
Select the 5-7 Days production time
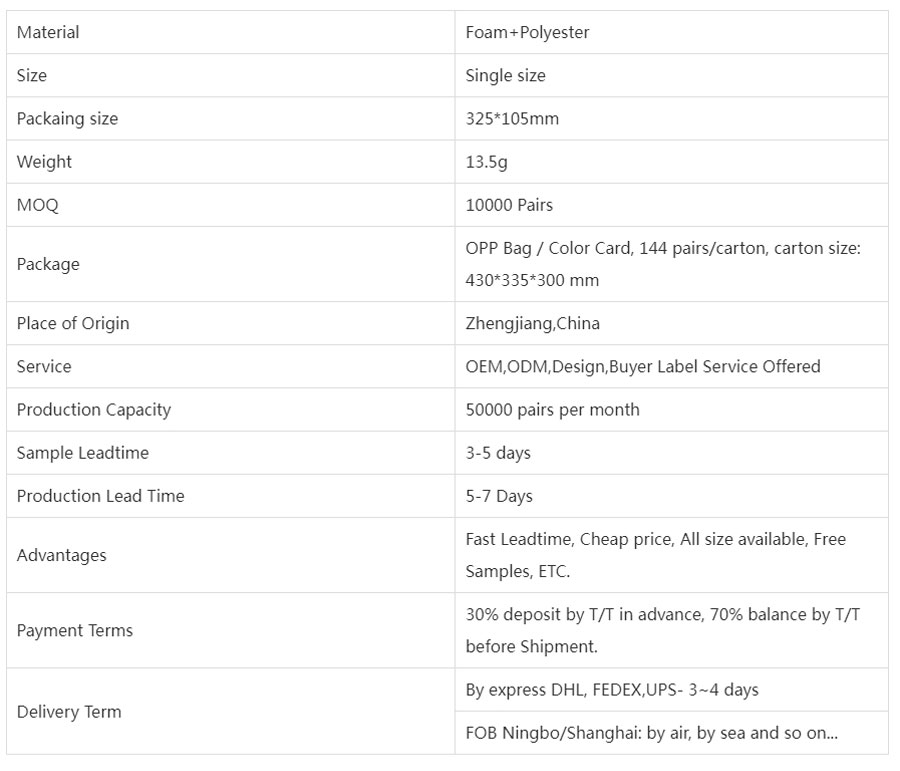click(499, 496)
